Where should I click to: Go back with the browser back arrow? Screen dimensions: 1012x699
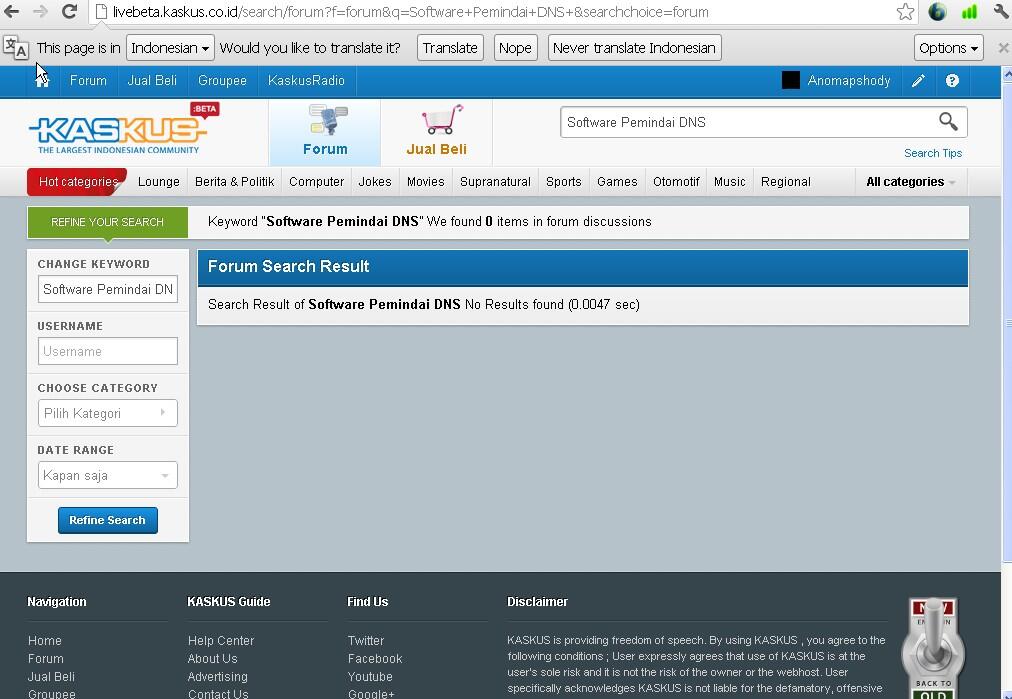click(11, 11)
